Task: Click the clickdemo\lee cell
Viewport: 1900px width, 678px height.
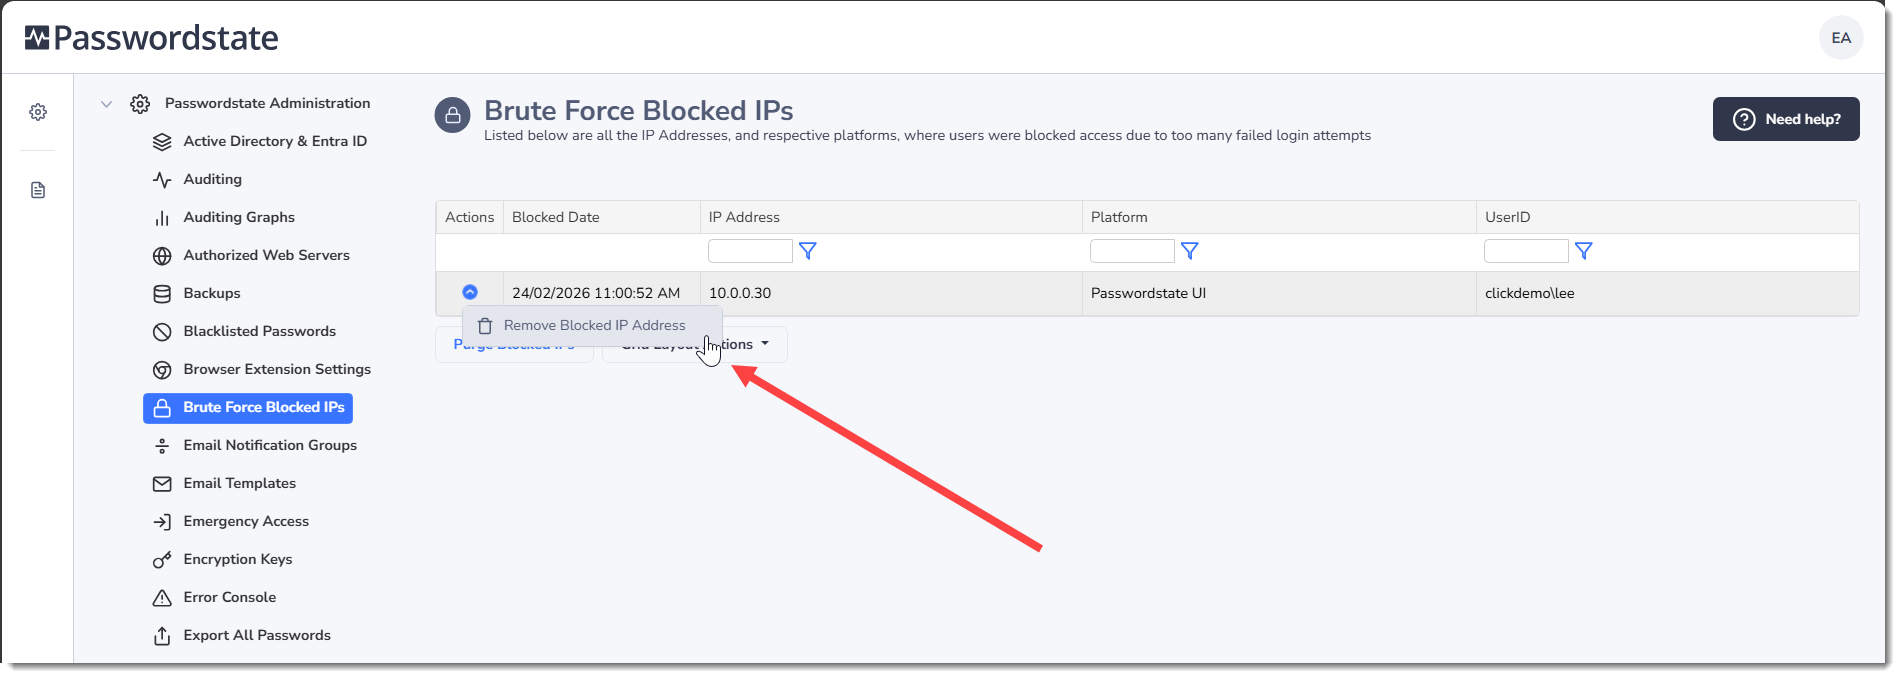Action: [x=1667, y=293]
